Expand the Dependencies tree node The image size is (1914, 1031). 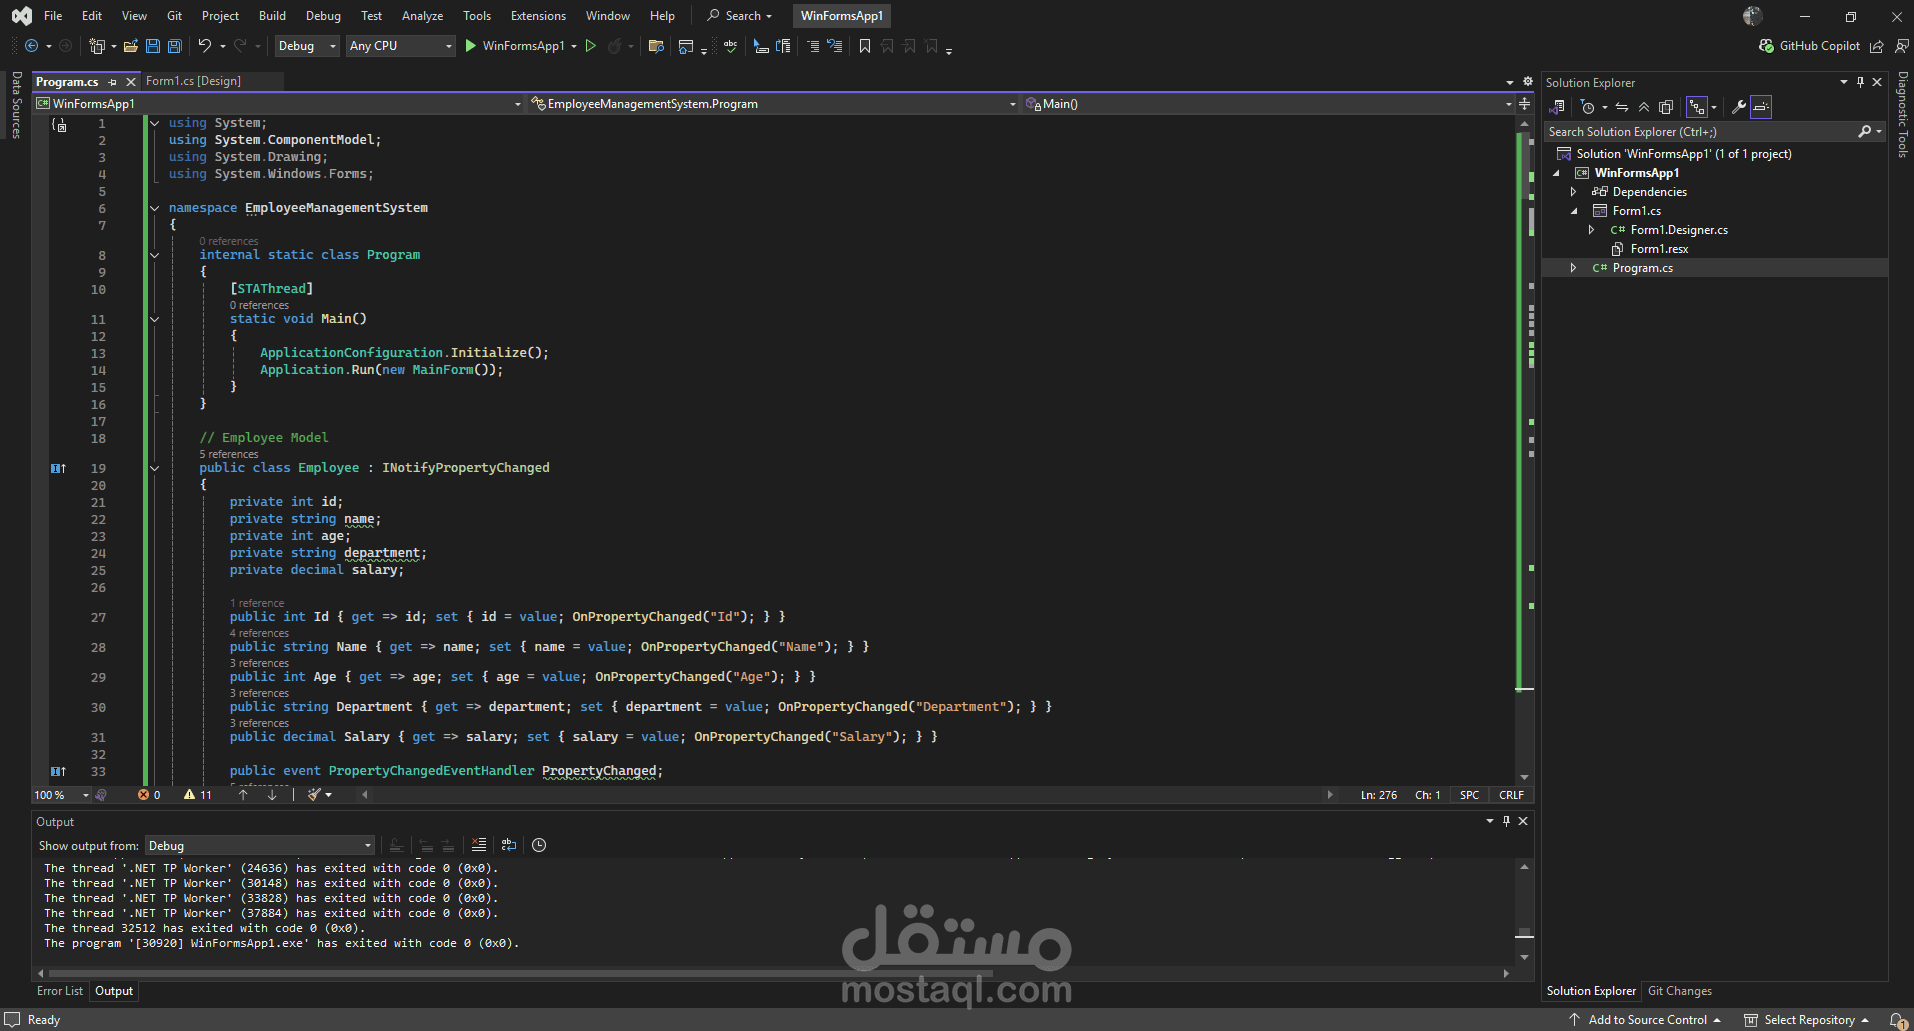[1574, 192]
